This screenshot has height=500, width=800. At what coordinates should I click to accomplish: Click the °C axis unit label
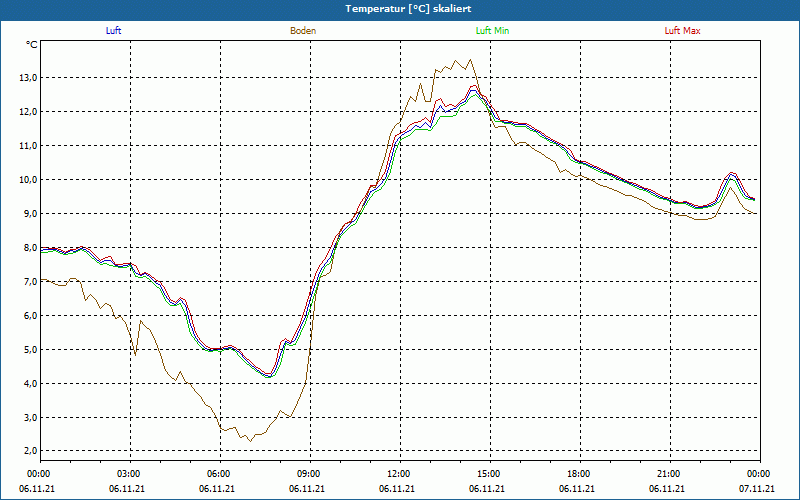pos(32,45)
